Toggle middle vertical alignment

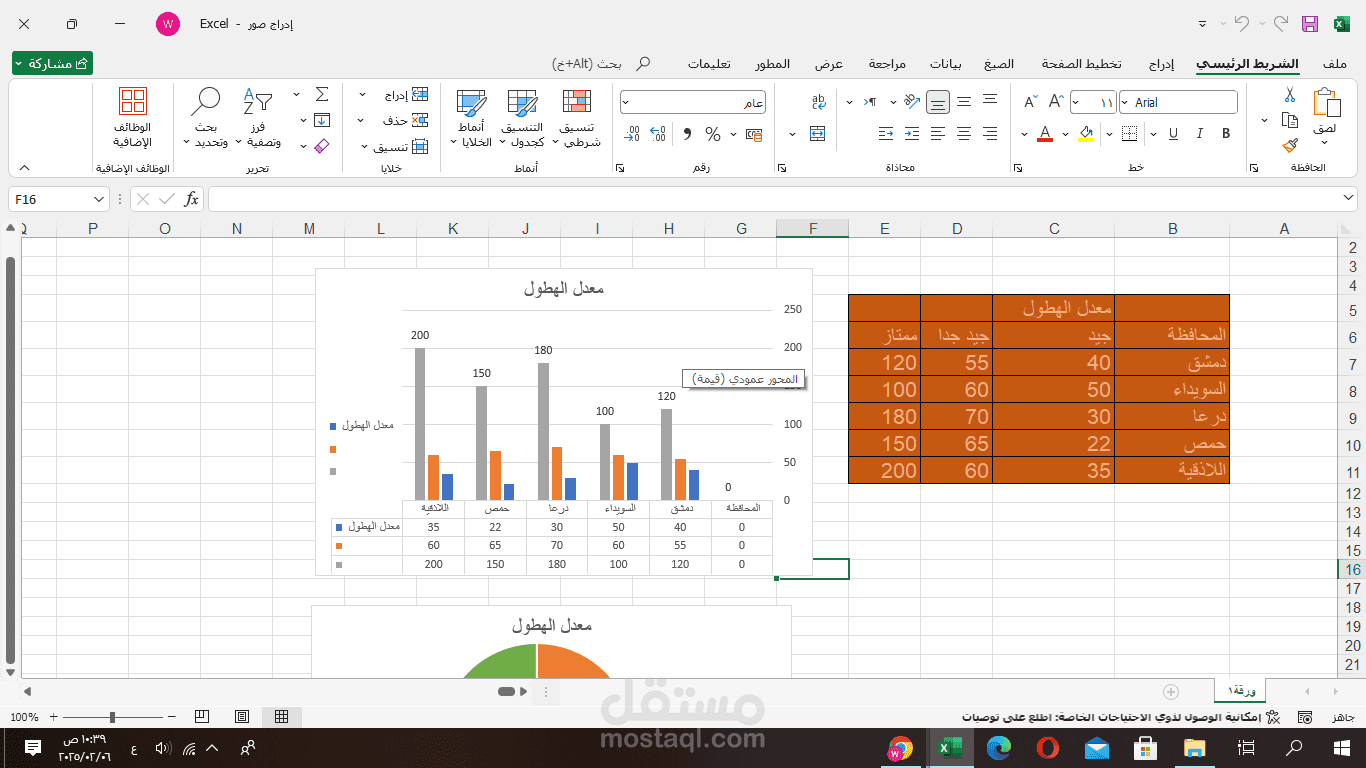pyautogui.click(x=964, y=102)
